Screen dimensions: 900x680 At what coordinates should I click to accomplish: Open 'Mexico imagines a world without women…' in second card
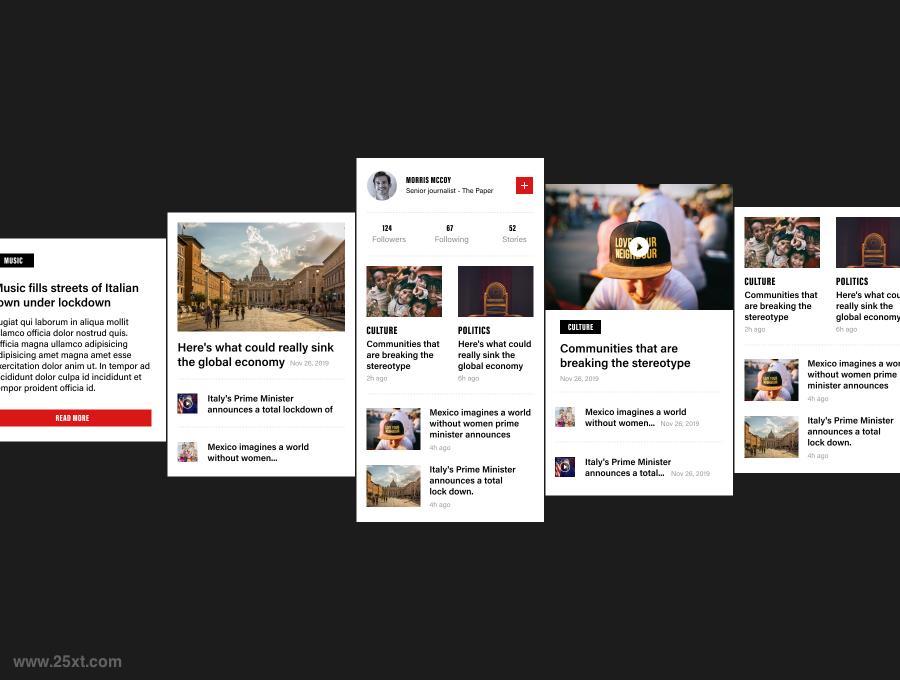[x=258, y=452]
